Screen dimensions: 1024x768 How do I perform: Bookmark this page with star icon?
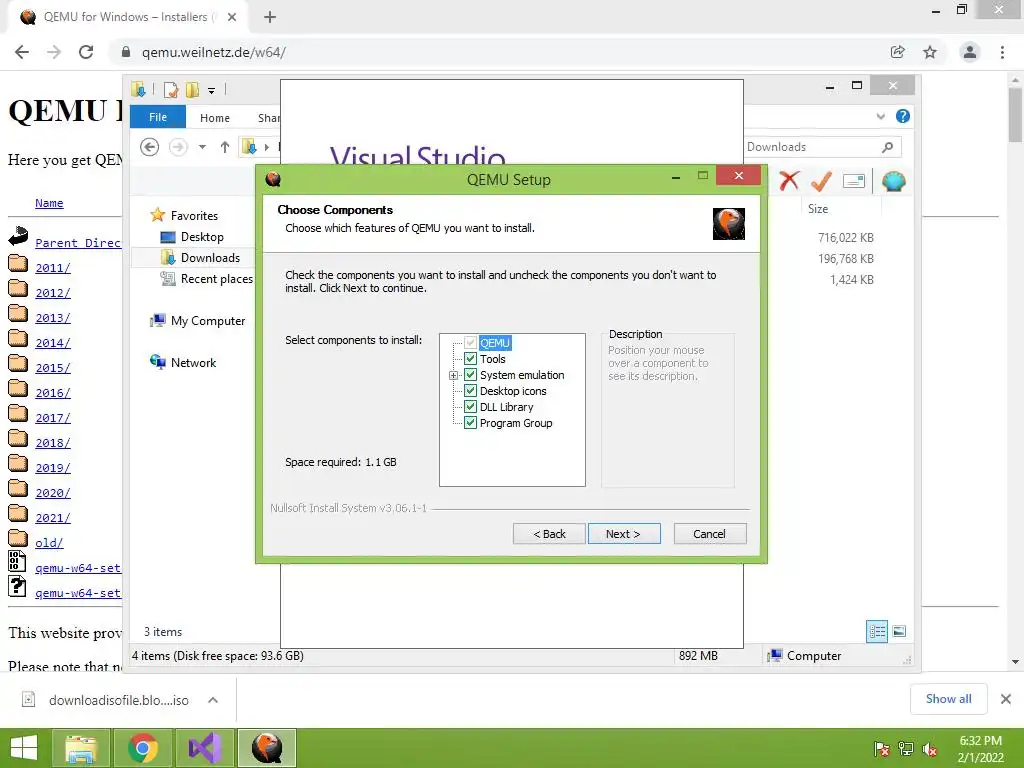pyautogui.click(x=930, y=52)
